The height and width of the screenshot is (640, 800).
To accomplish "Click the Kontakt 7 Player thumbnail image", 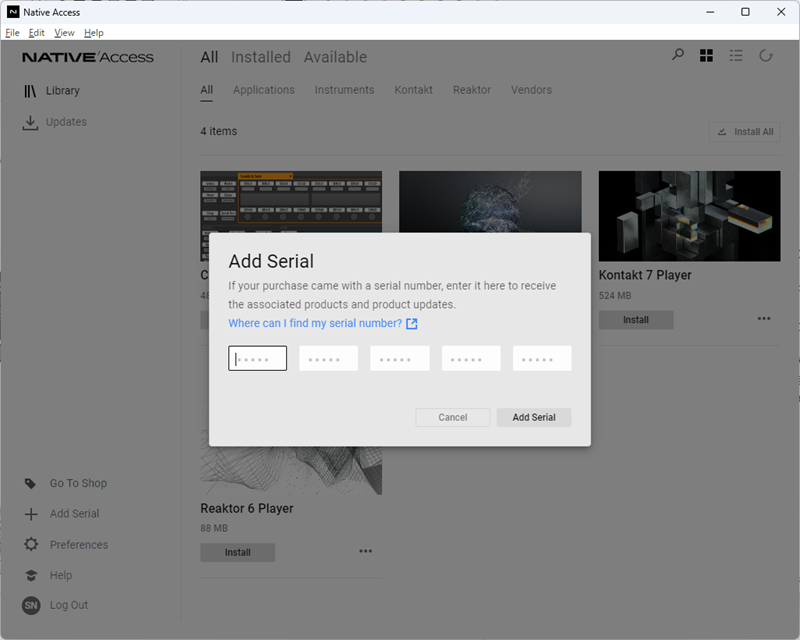I will [690, 216].
